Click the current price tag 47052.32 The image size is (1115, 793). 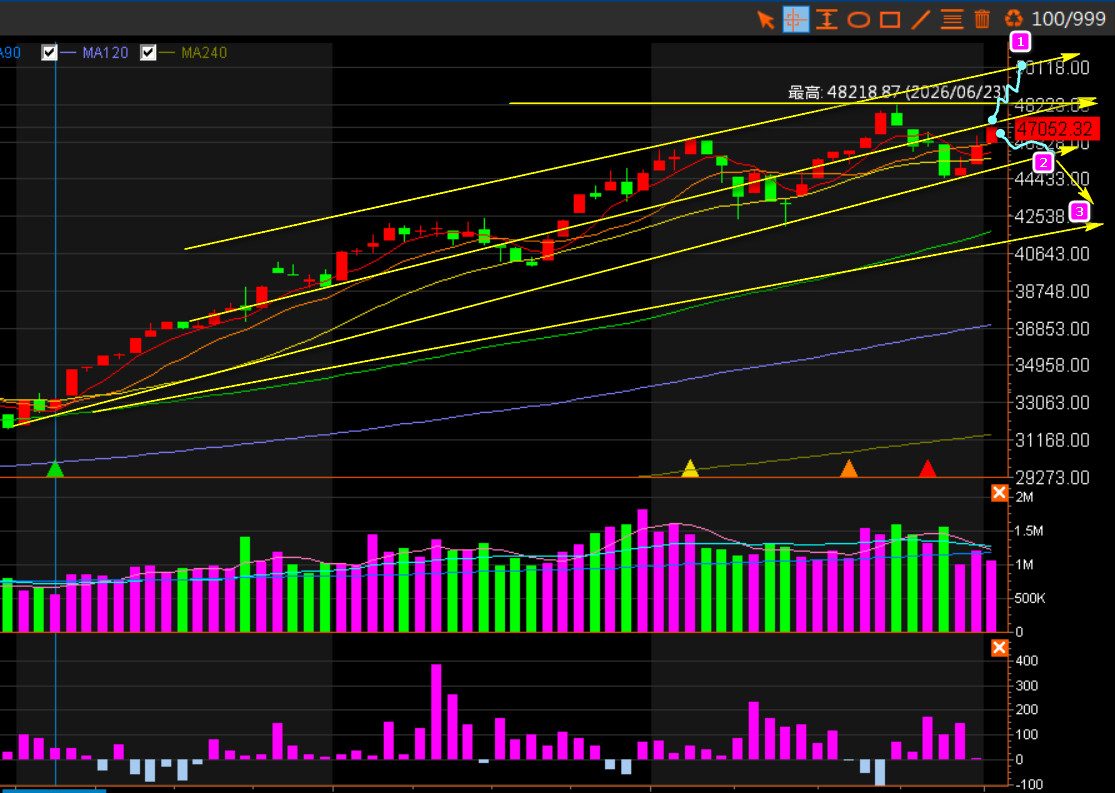[1057, 129]
